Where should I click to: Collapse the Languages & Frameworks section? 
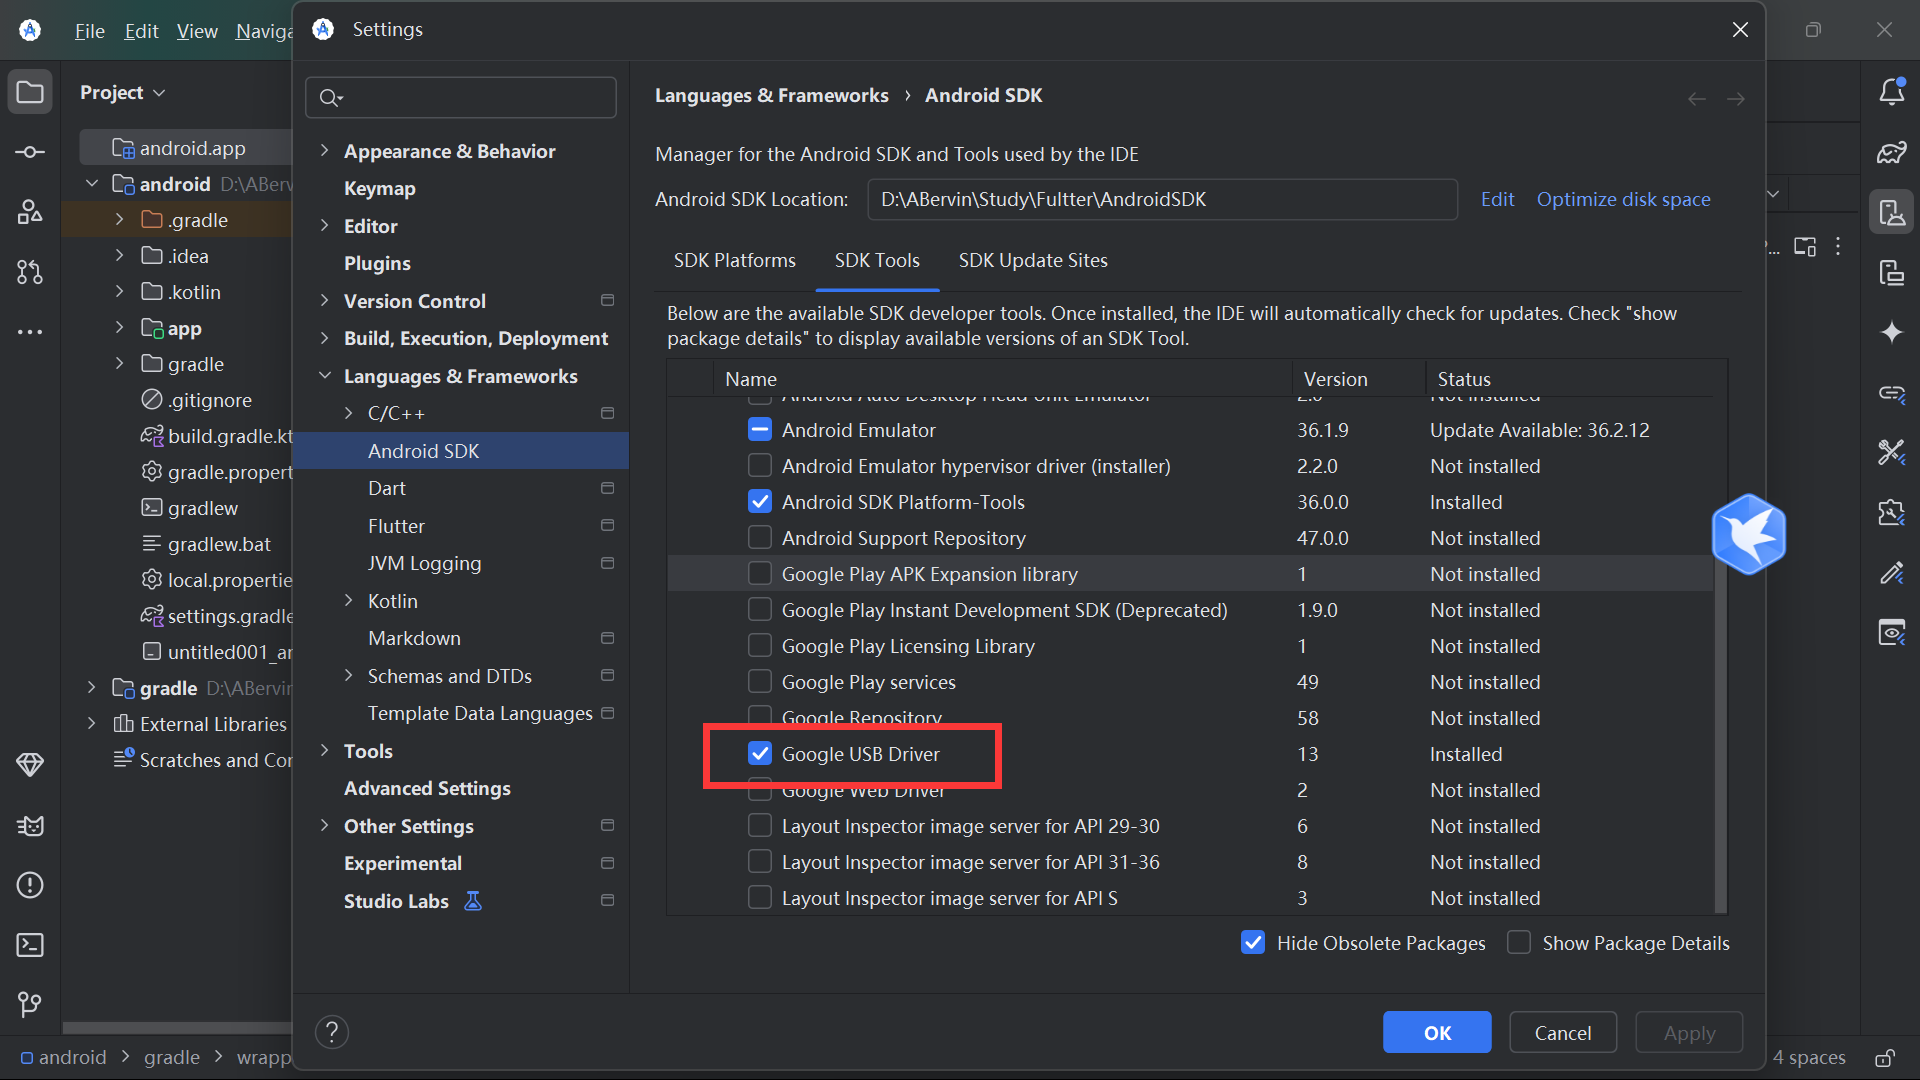(x=324, y=376)
